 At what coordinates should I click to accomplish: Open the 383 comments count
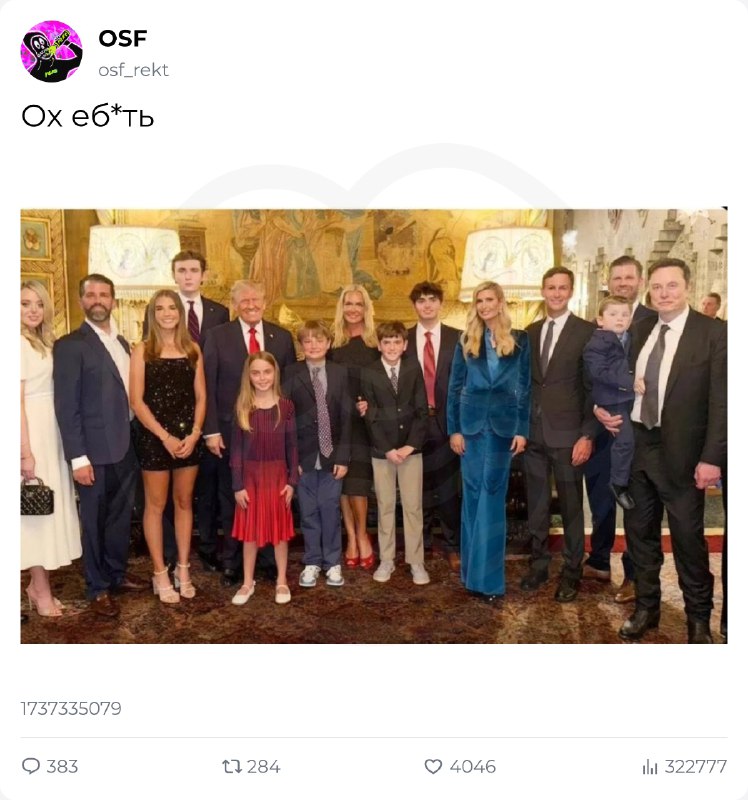pyautogui.click(x=62, y=766)
